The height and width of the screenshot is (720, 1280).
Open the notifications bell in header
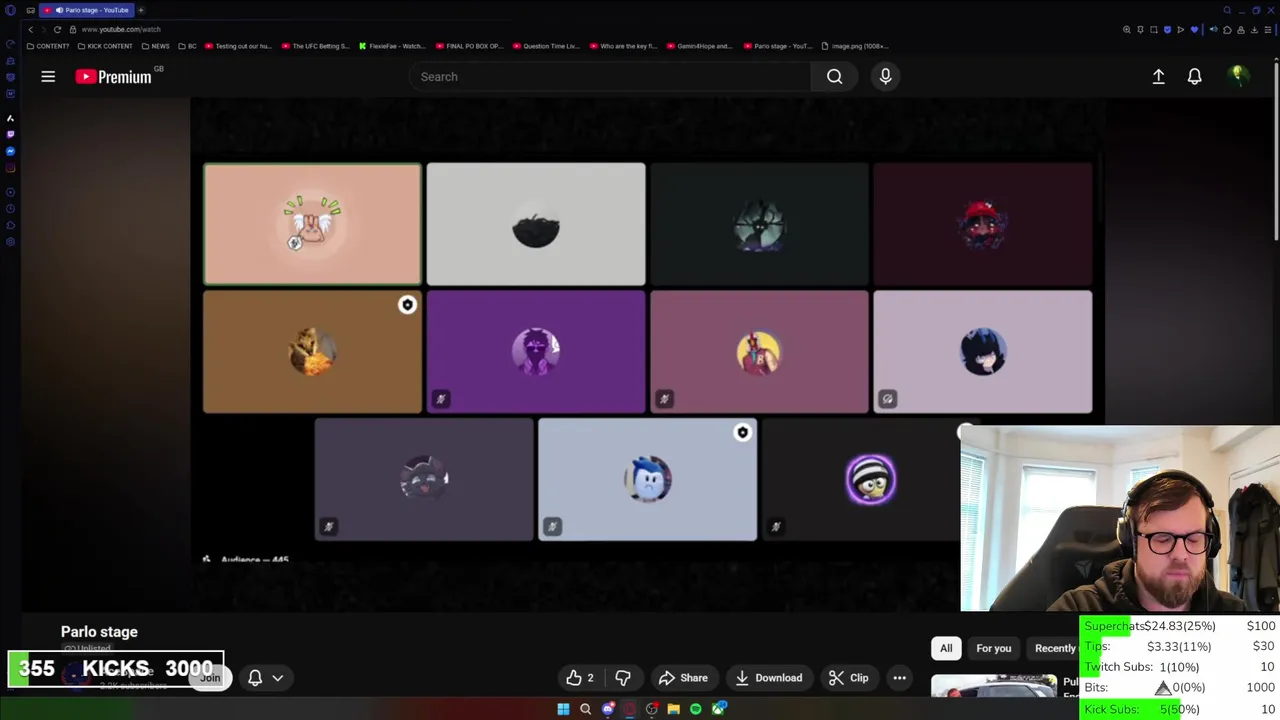[1194, 76]
